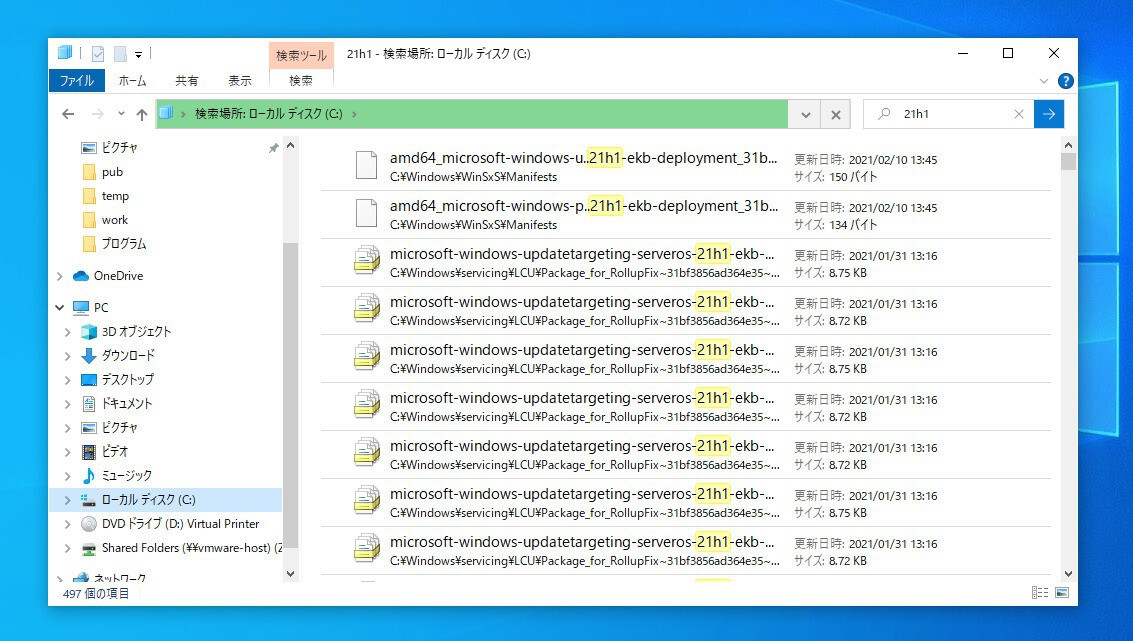Click the 2021/02/10 13:45 date of 150 バイト result
1133x641 pixels.
click(x=892, y=160)
